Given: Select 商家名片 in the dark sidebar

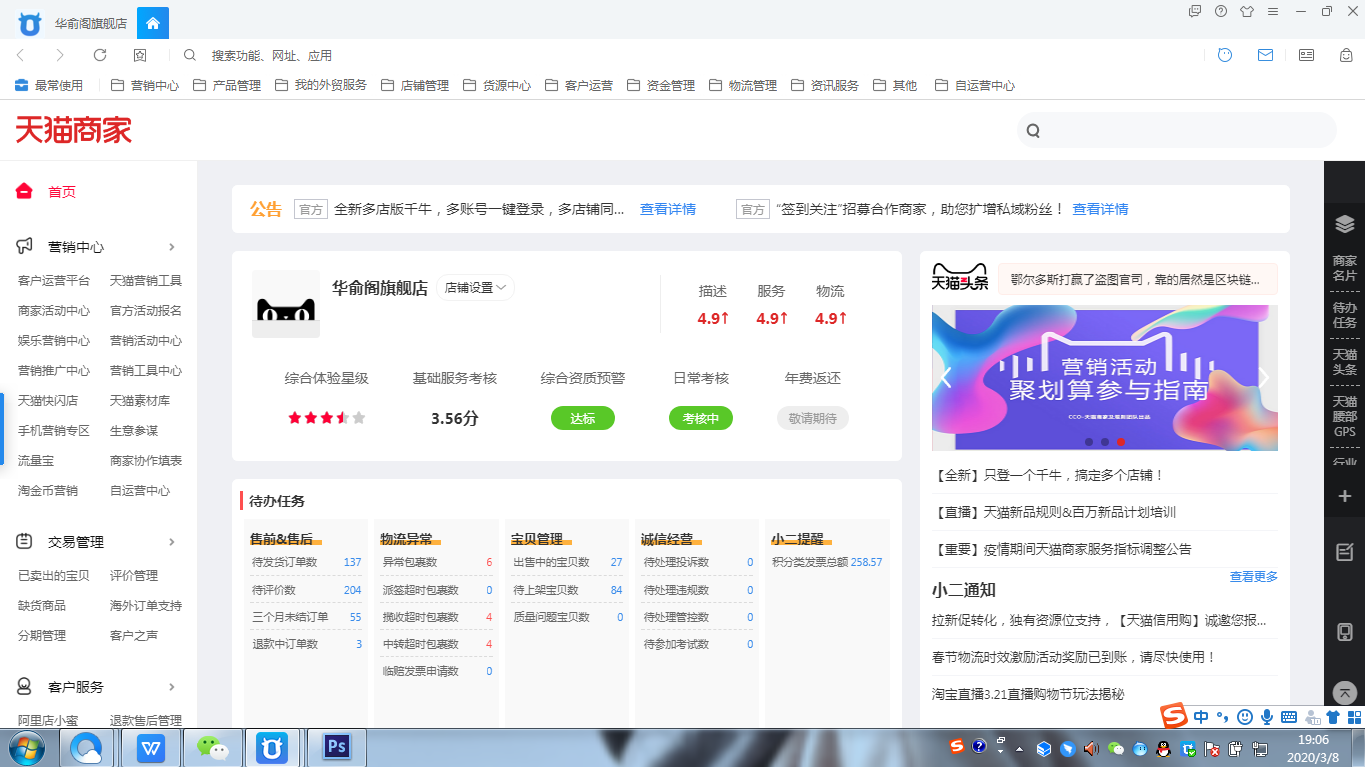Looking at the screenshot, I should pos(1345,268).
